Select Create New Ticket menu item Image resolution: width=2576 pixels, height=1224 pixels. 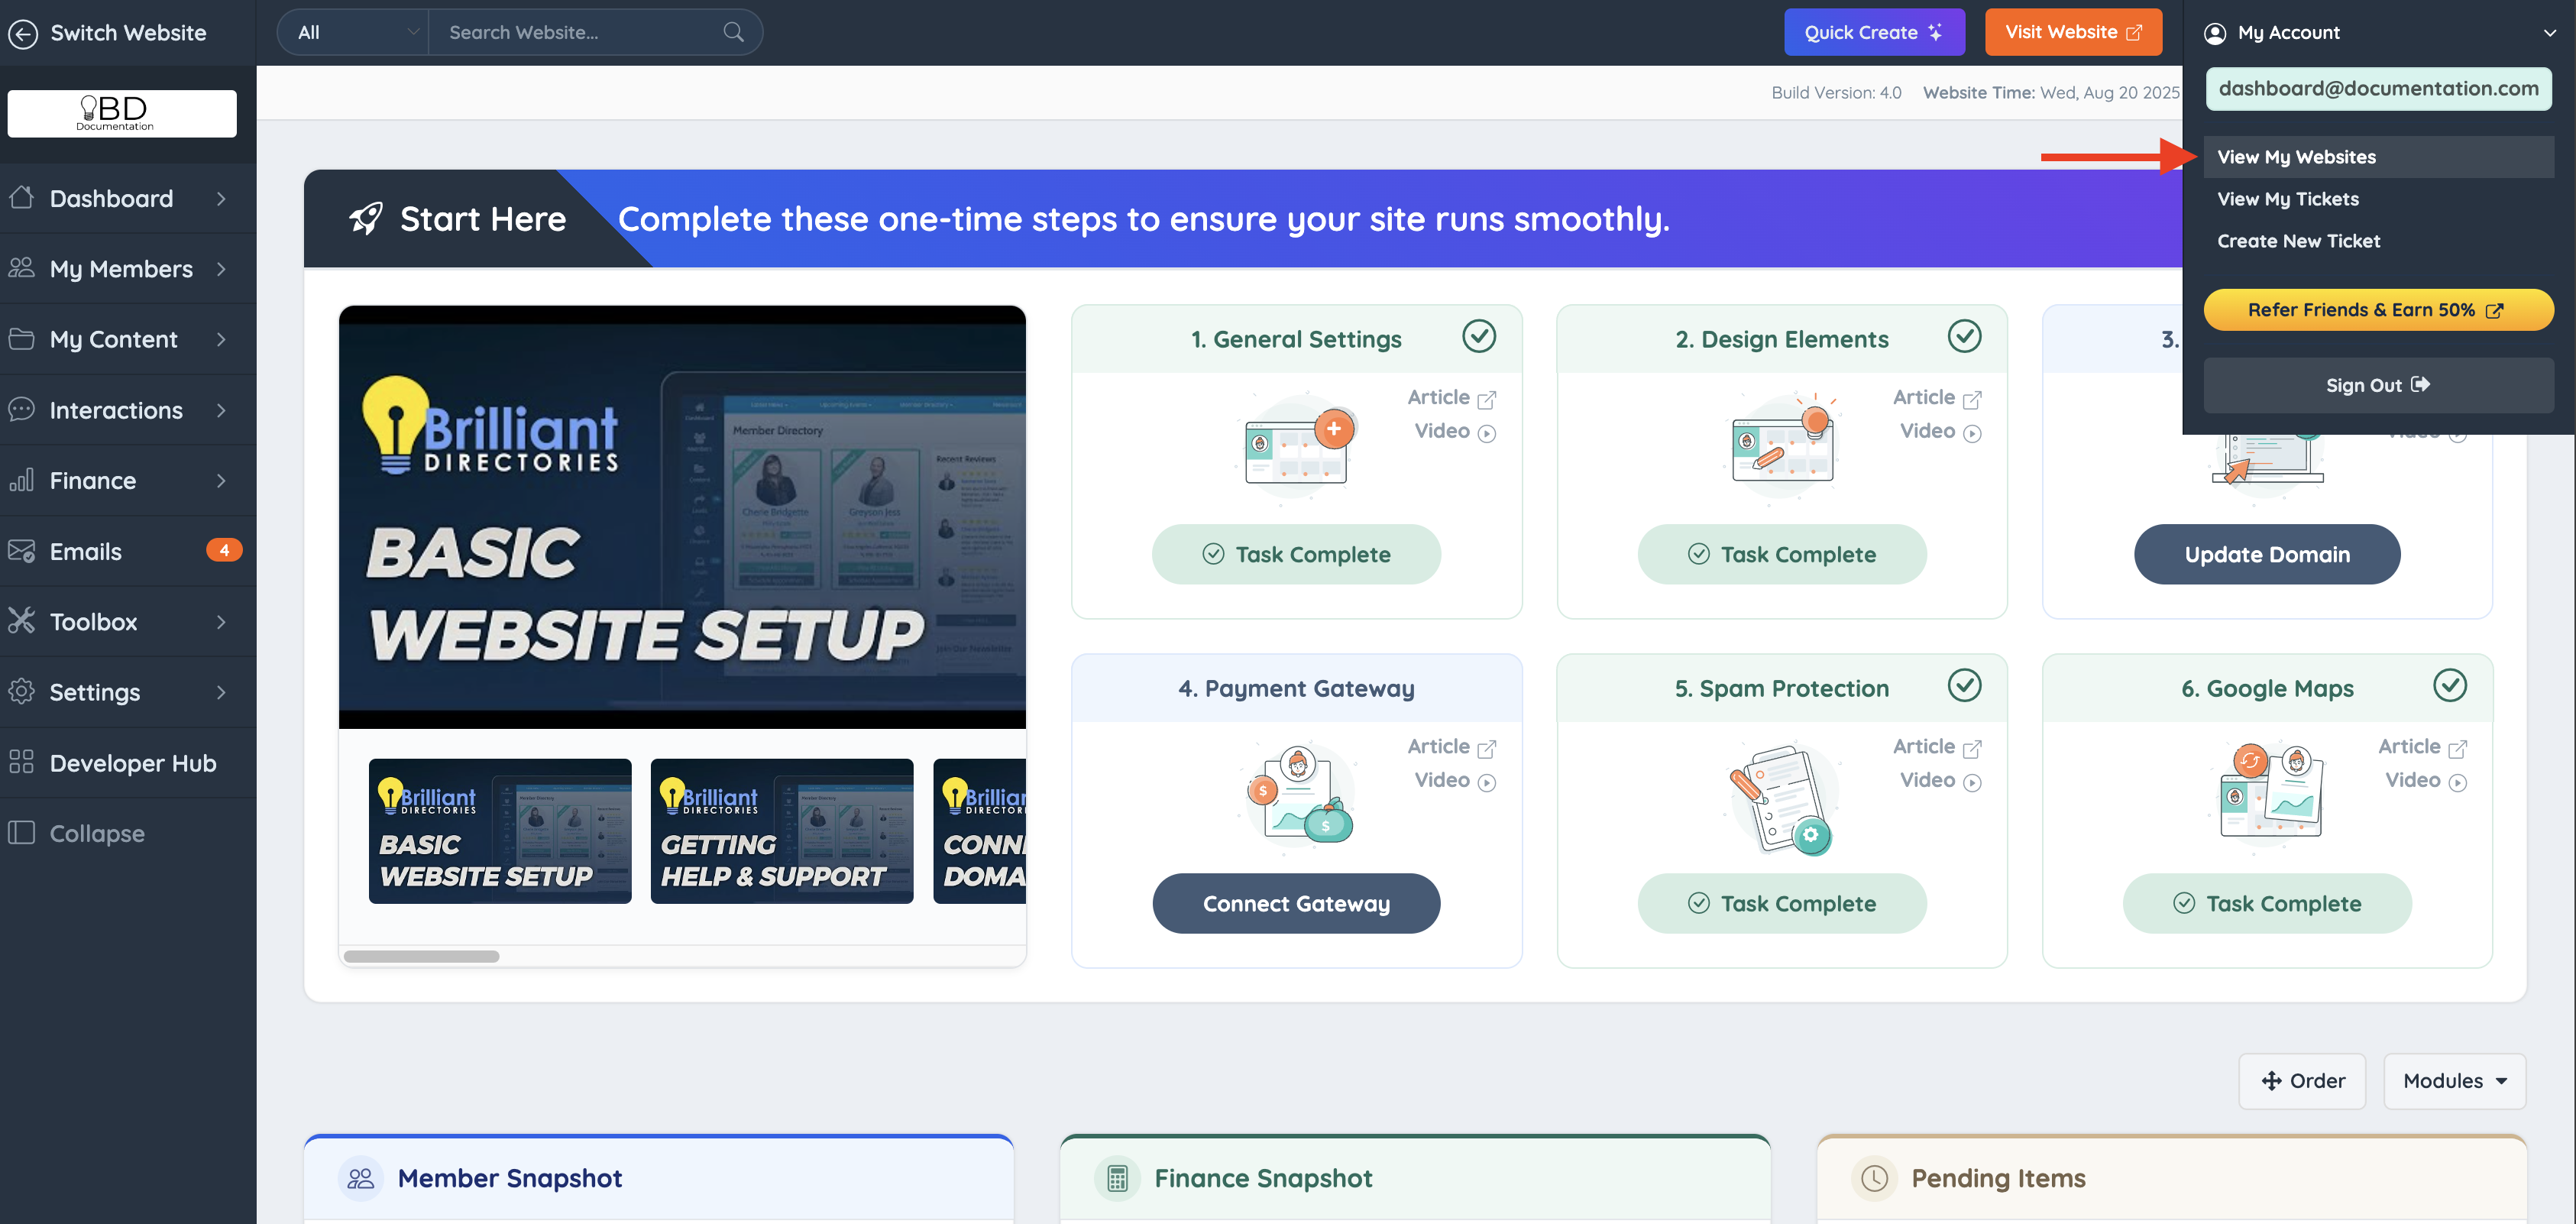(x=2298, y=241)
